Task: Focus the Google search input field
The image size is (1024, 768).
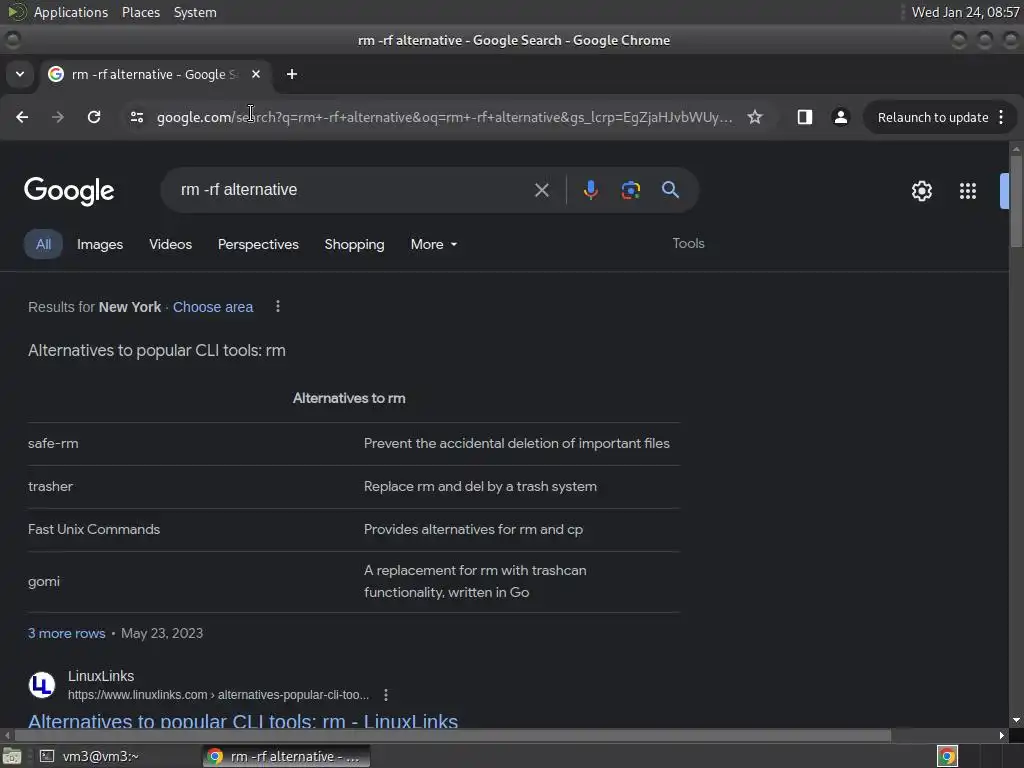Action: tap(353, 189)
